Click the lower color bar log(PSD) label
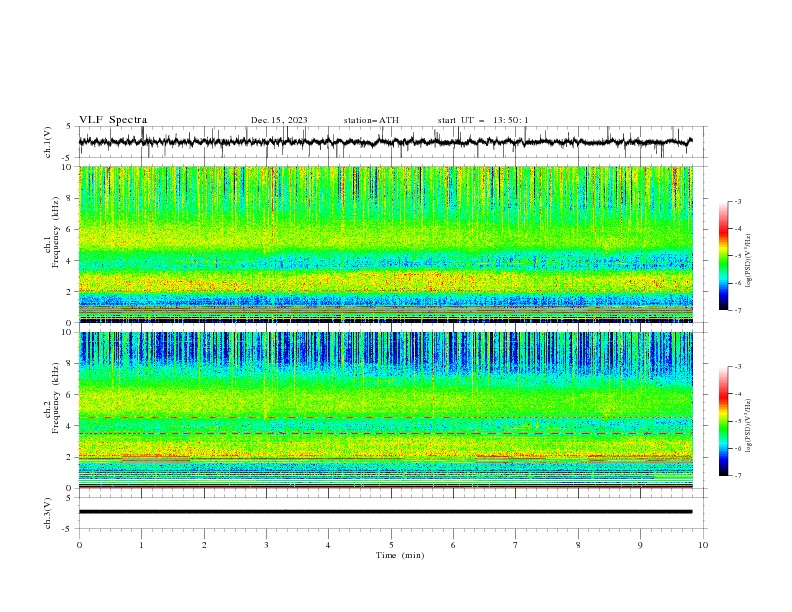The width and height of the screenshot is (792, 612). click(x=749, y=426)
